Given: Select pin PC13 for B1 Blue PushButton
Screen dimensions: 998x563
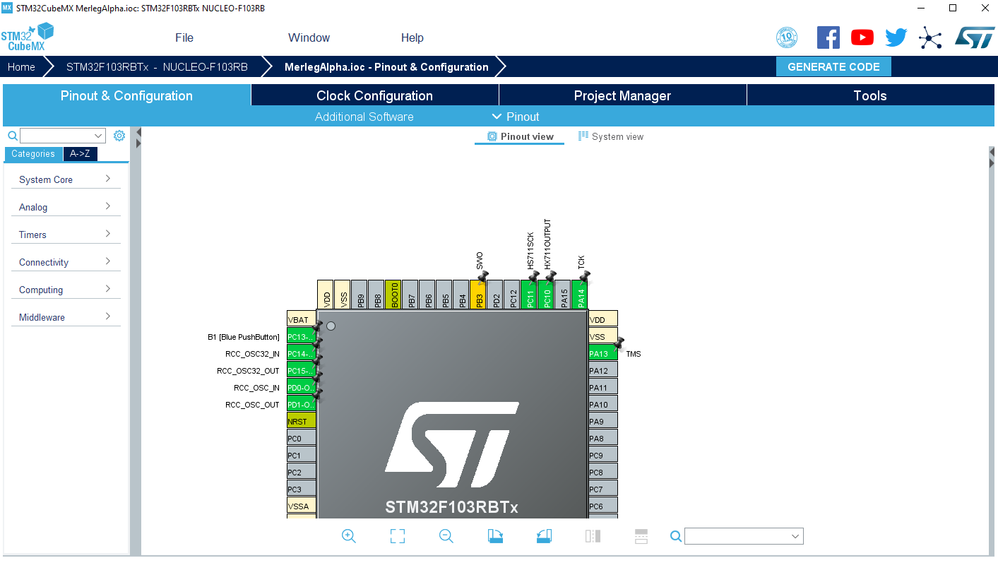Looking at the screenshot, I should pos(301,337).
